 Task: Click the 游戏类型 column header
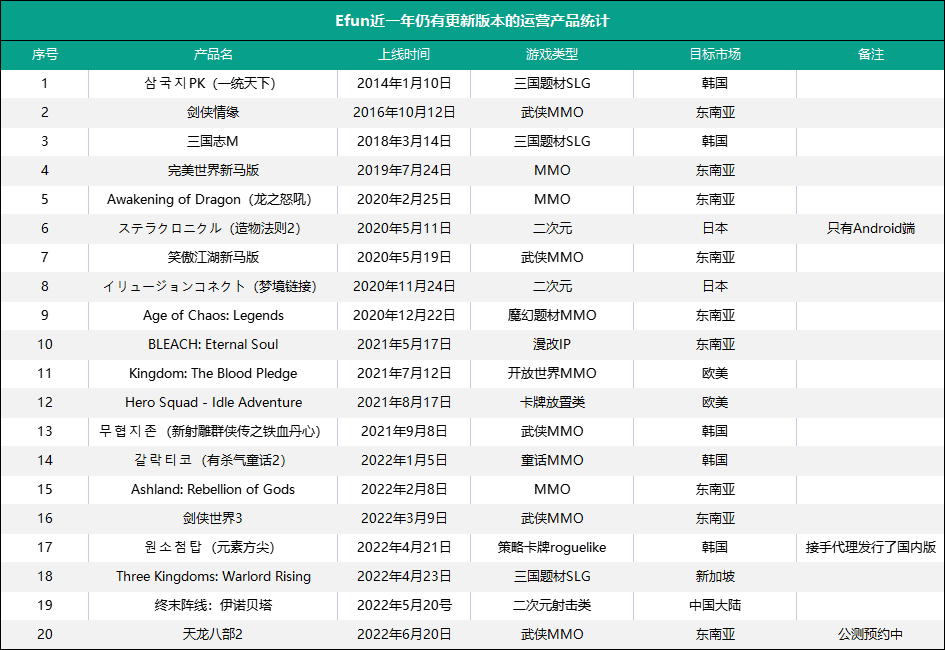pos(551,54)
